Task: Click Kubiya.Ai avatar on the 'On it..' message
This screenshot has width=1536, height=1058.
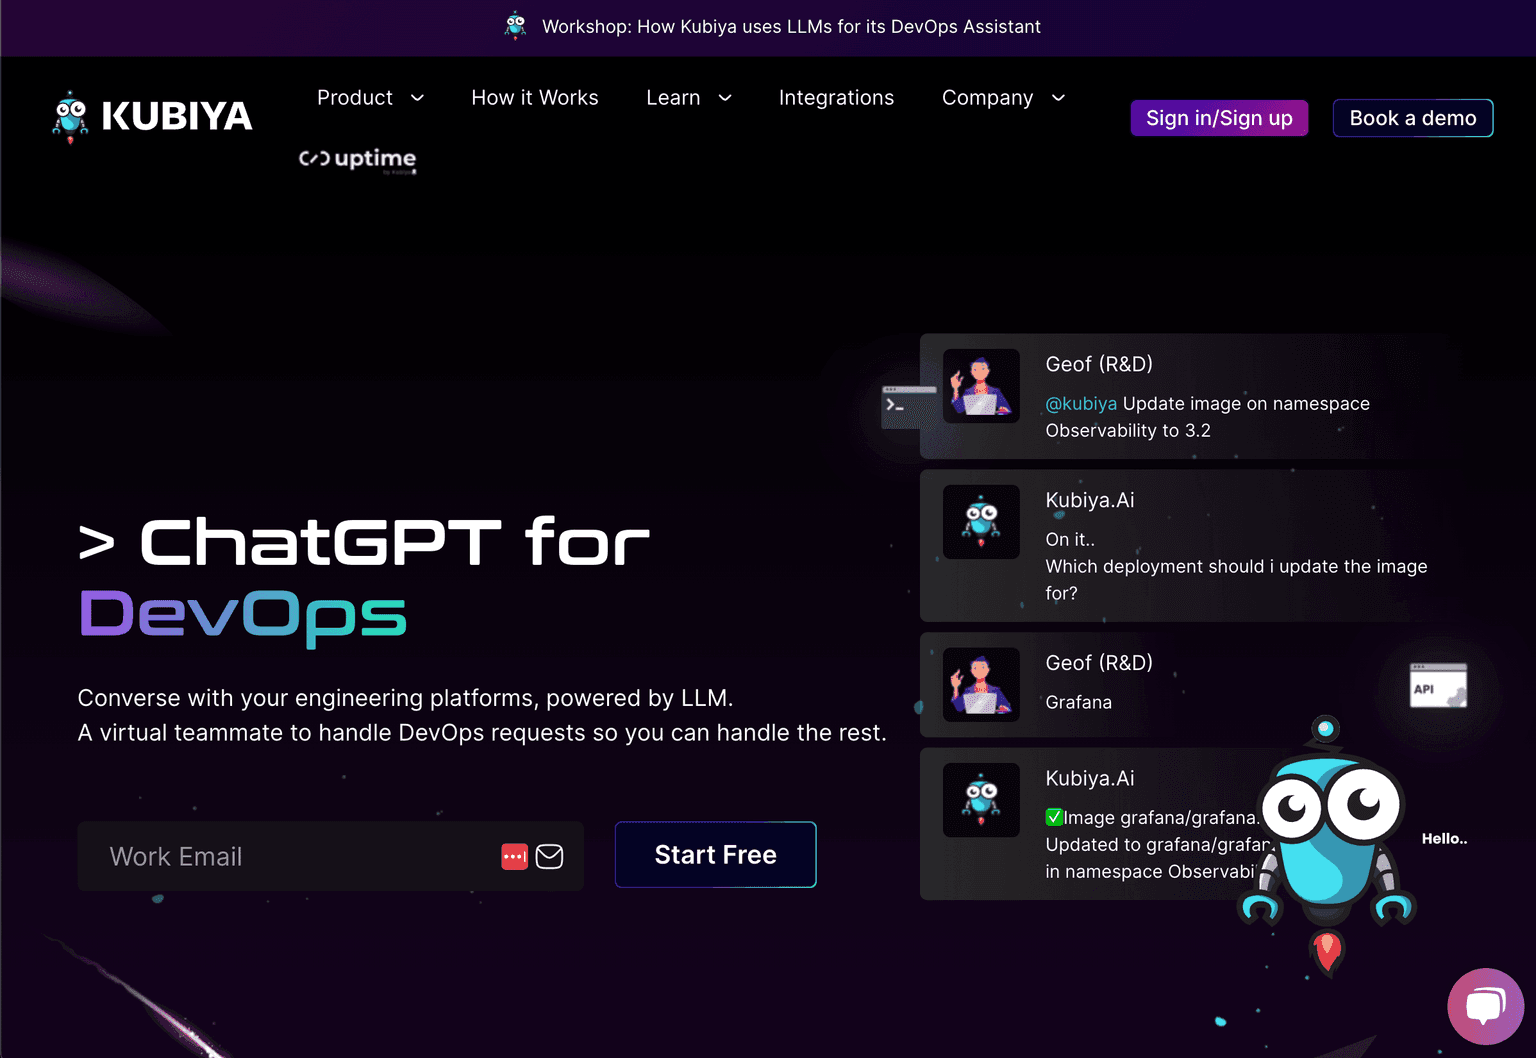Action: point(981,522)
